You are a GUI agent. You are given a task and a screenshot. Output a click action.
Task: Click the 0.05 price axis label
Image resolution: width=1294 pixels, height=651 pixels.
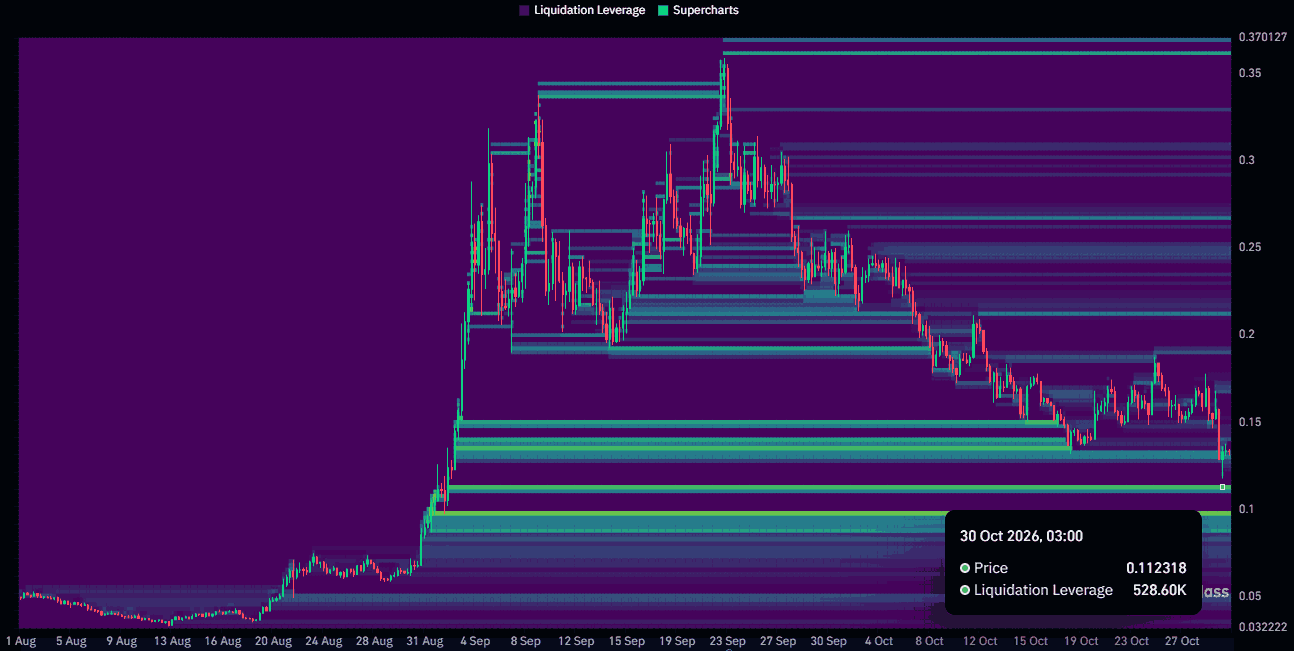pyautogui.click(x=1249, y=596)
